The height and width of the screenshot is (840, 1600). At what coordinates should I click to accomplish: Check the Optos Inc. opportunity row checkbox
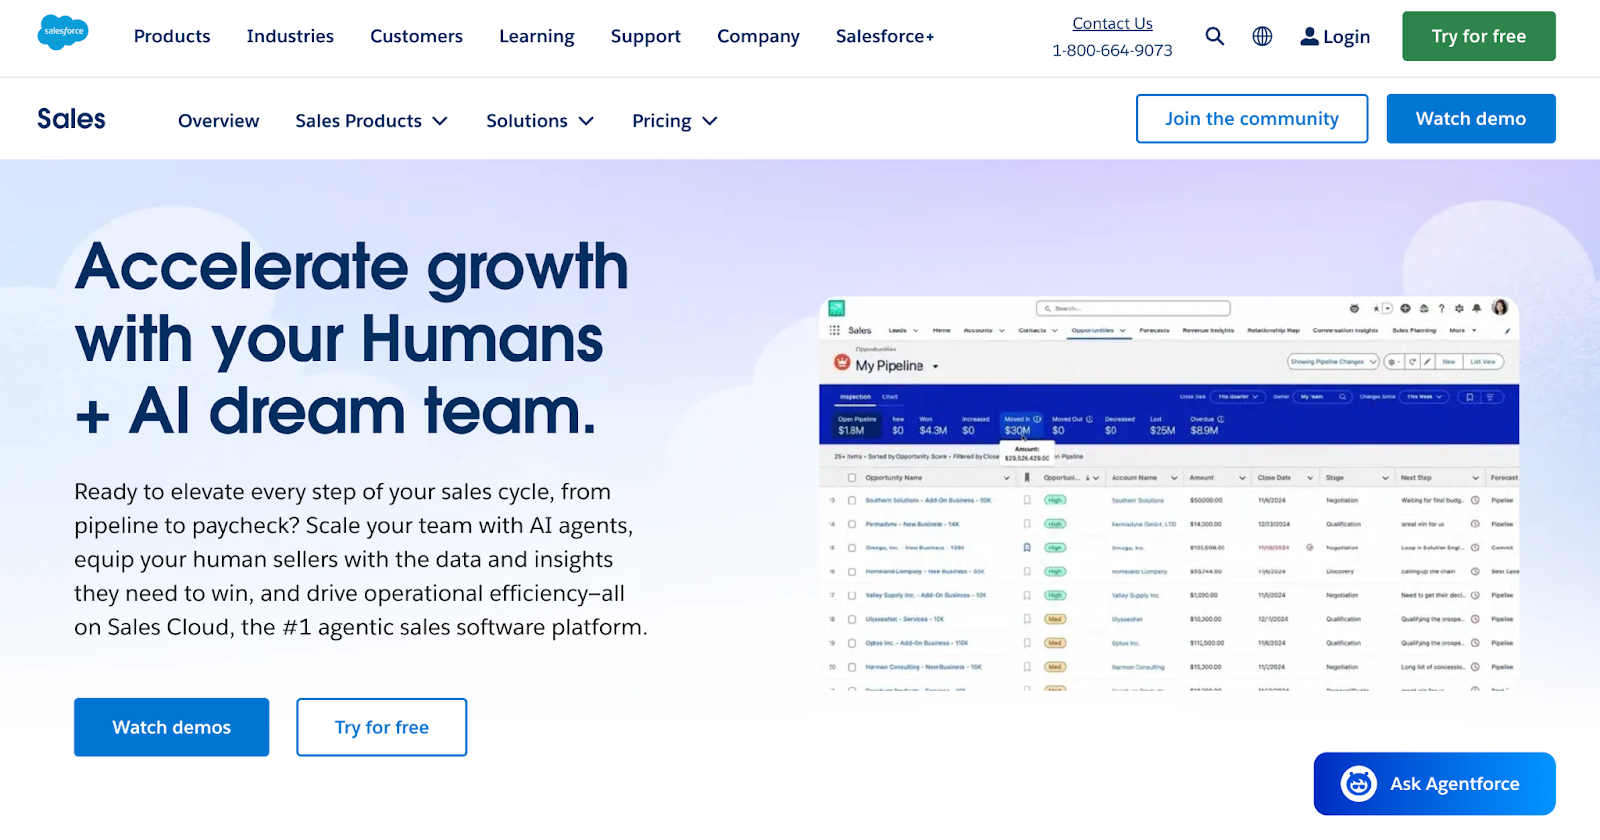click(x=852, y=643)
